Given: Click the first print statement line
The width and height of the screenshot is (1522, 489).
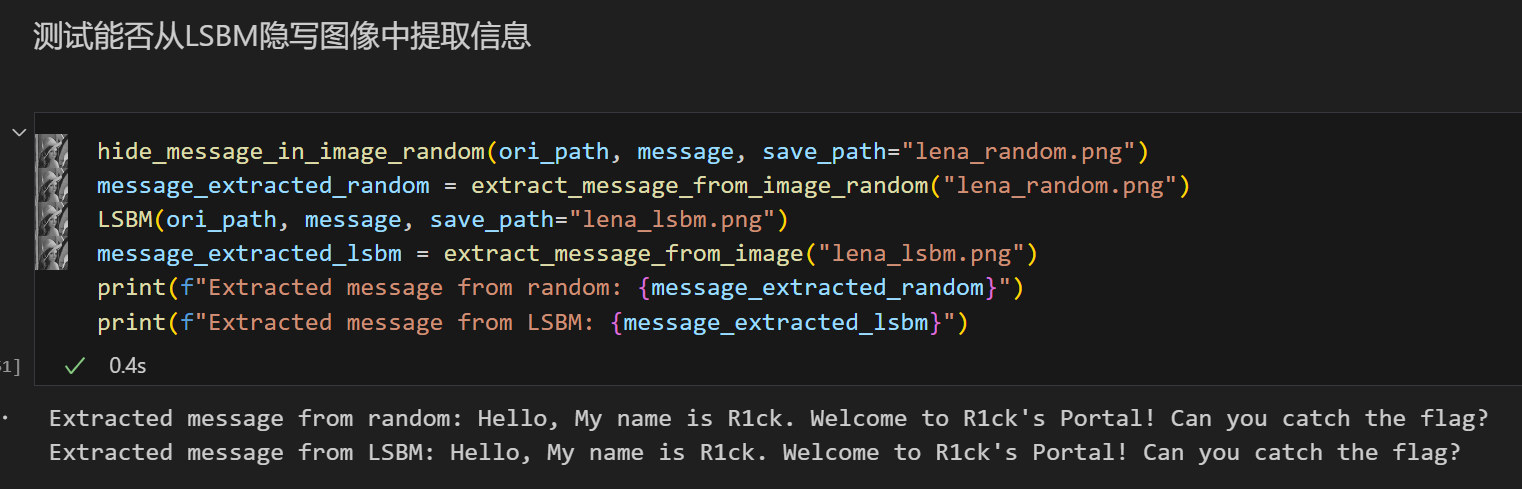Looking at the screenshot, I should click(560, 288).
